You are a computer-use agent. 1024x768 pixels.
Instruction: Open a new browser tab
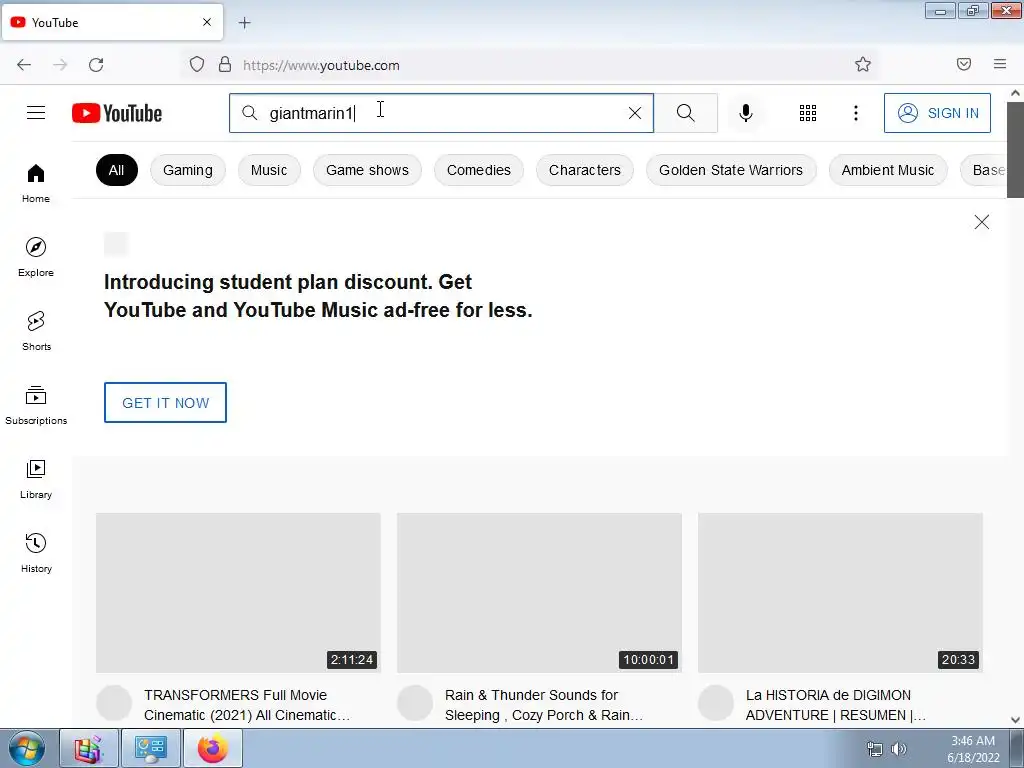tap(244, 23)
